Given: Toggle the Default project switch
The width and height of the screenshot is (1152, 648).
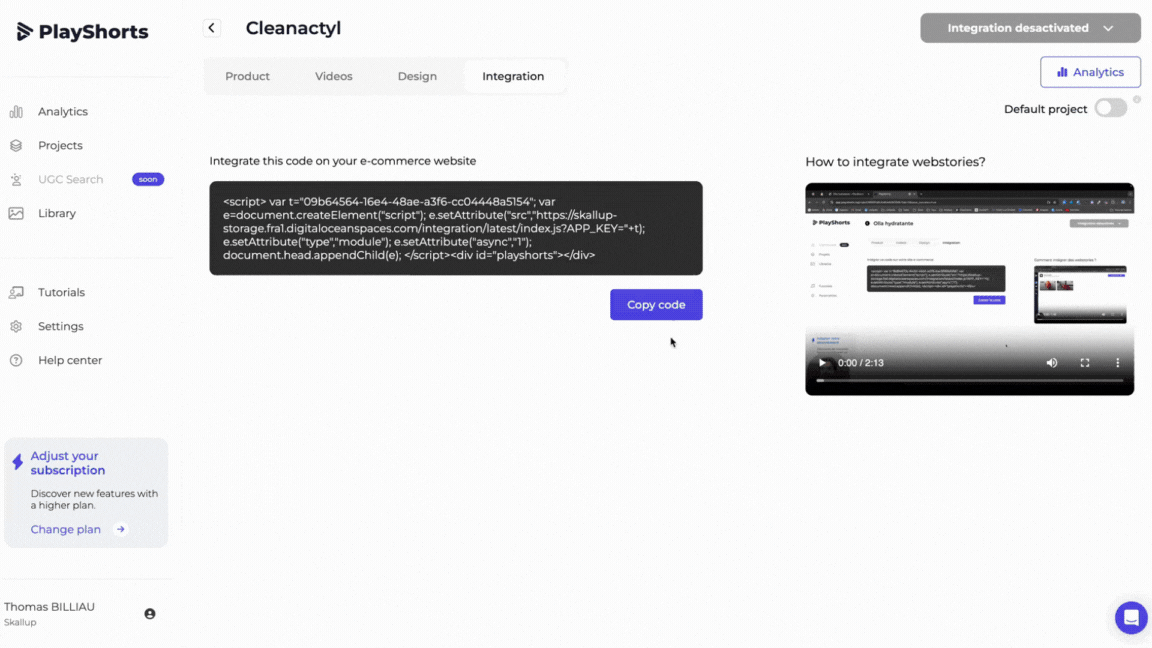Looking at the screenshot, I should pyautogui.click(x=1110, y=108).
